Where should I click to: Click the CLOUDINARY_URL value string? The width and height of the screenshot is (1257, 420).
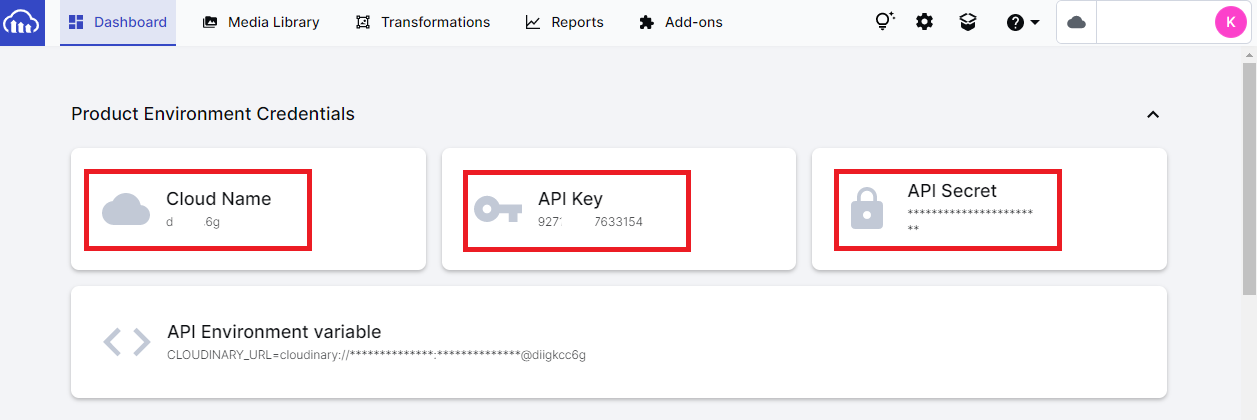(376, 354)
